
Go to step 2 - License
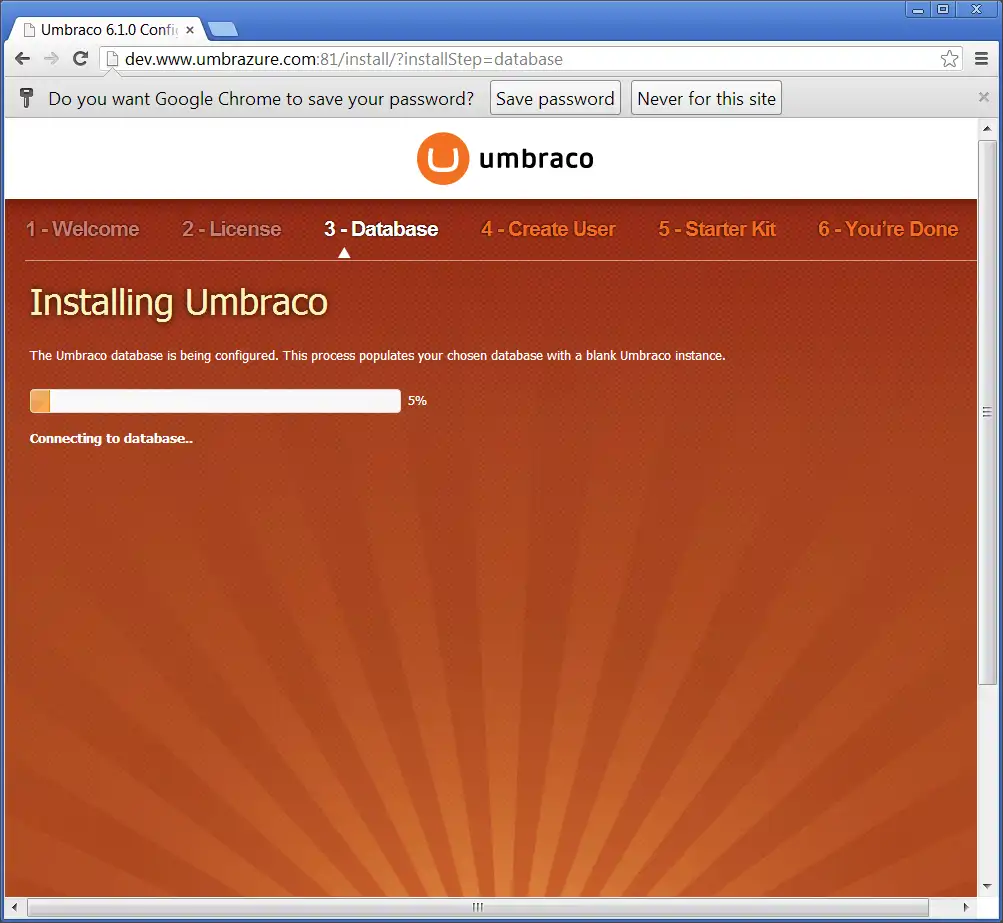pyautogui.click(x=232, y=229)
